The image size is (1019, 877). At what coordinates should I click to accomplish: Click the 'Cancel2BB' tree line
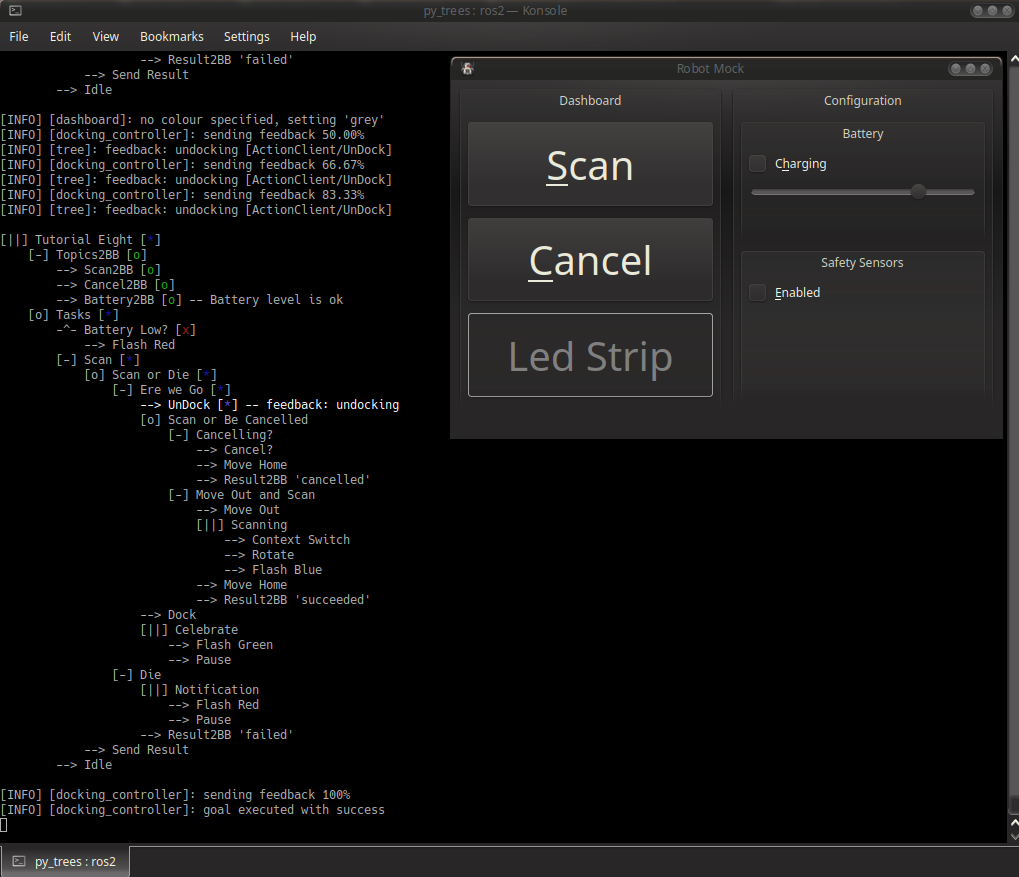click(116, 285)
